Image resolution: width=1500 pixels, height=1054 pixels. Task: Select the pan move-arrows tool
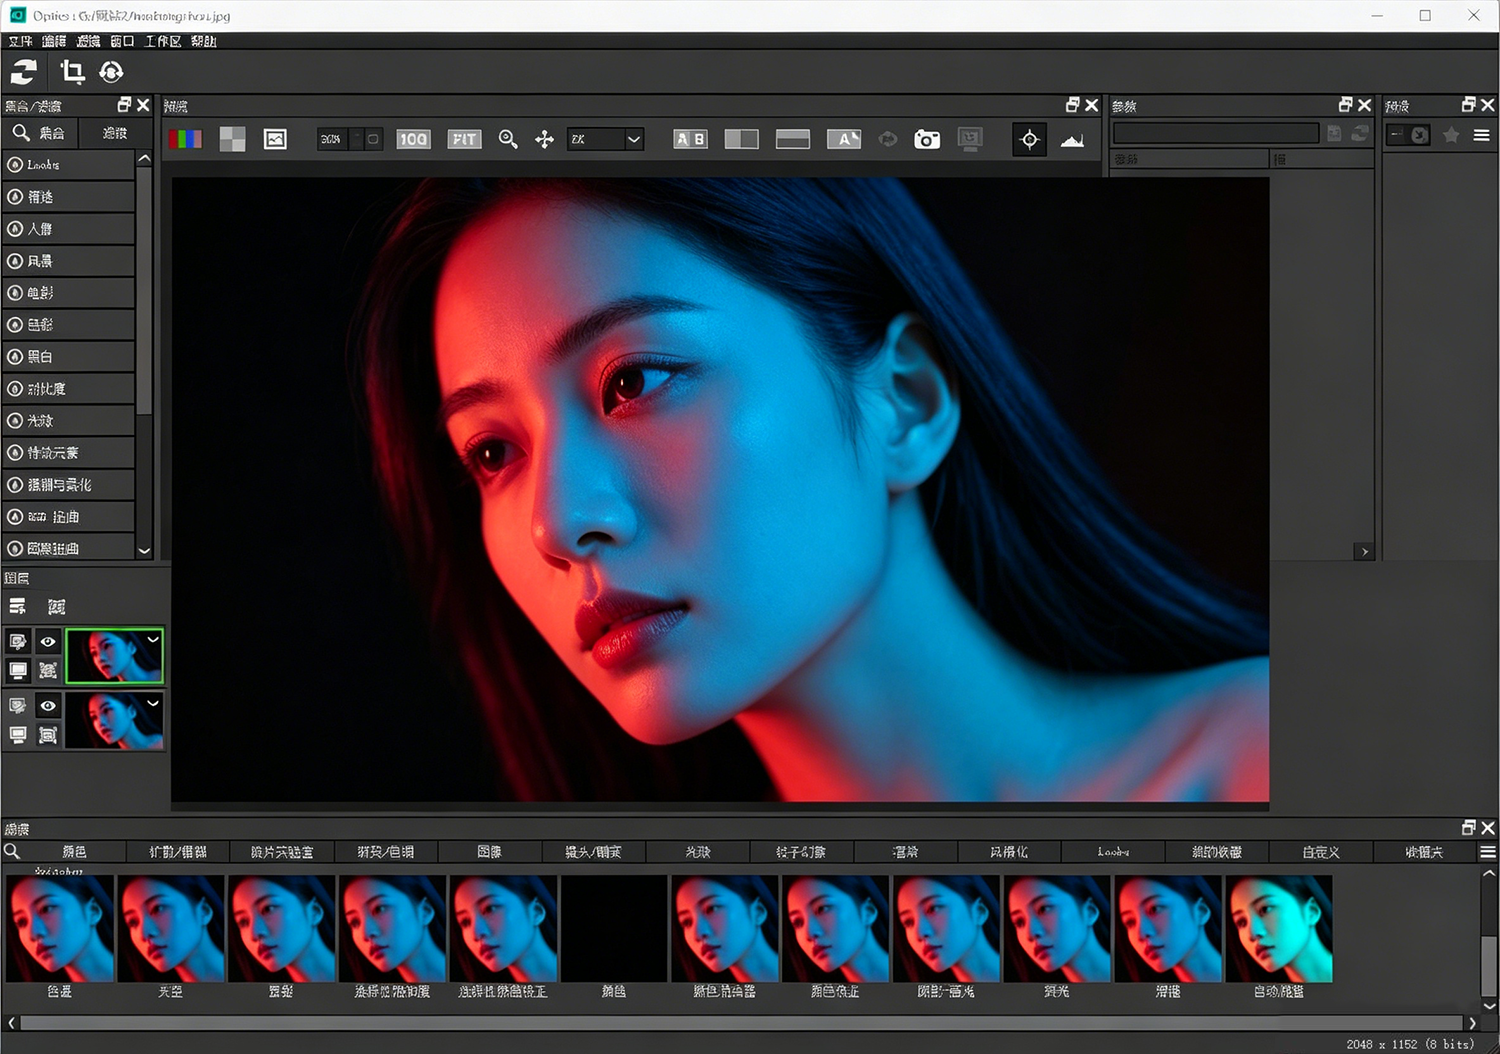coord(544,139)
